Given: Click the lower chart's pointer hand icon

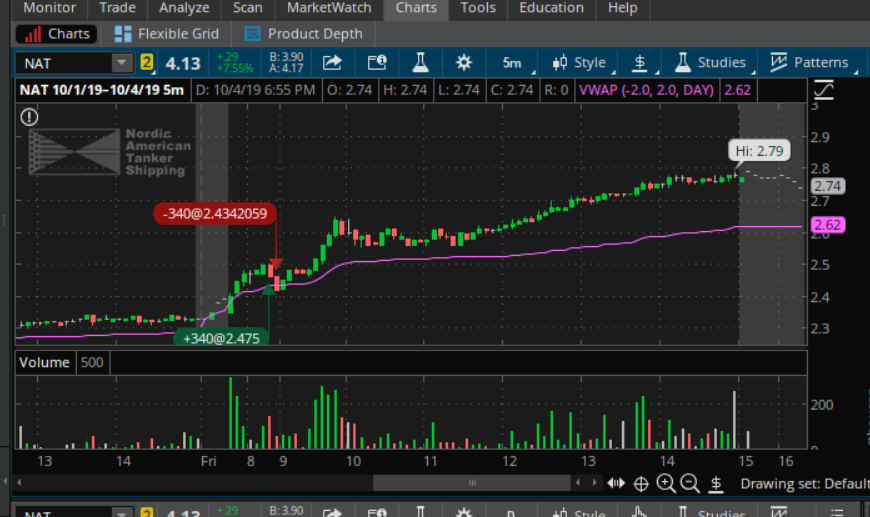Looking at the screenshot, I should [x=639, y=513].
